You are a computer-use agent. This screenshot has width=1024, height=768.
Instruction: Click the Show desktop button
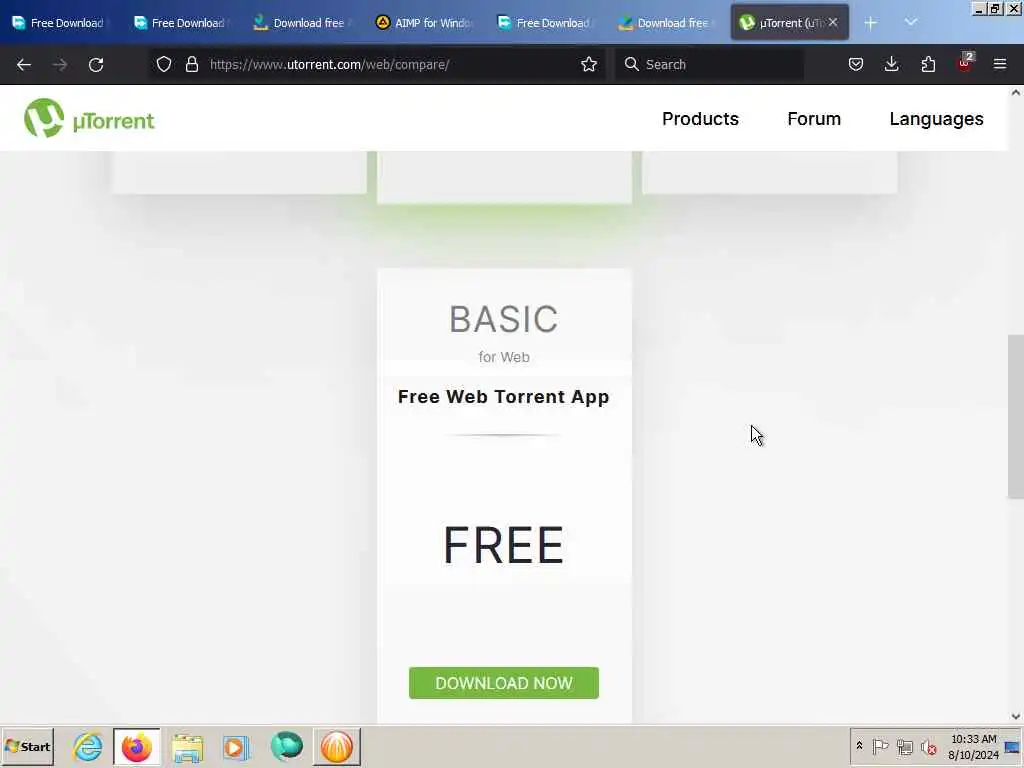pos(1014,746)
